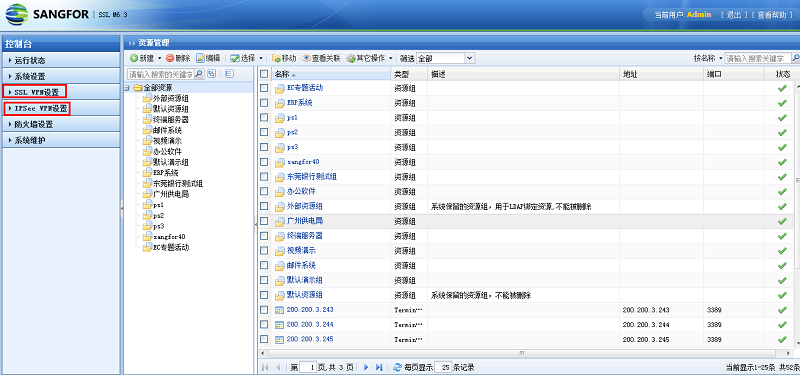
Task: Click the magnifier for the 按名称 search field
Action: coord(795,58)
